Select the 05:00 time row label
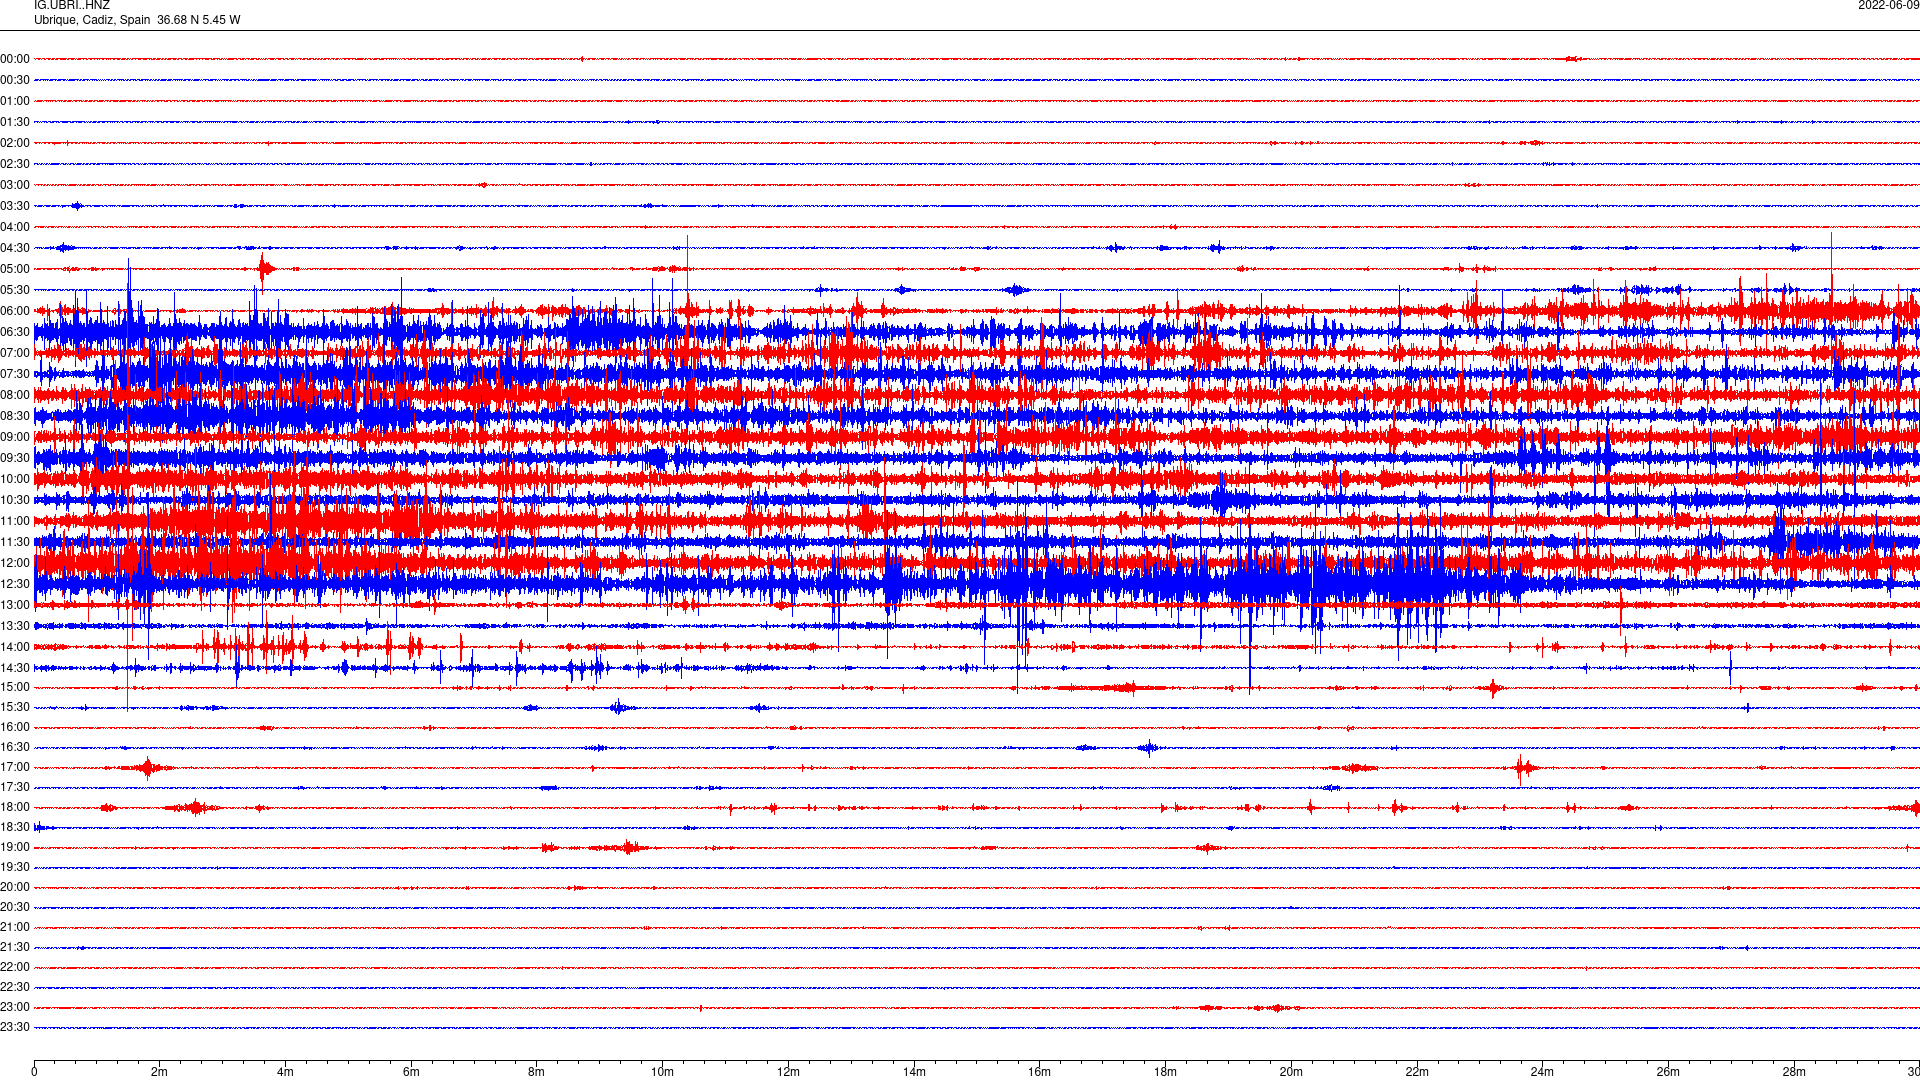The image size is (1920, 1080). [x=15, y=269]
